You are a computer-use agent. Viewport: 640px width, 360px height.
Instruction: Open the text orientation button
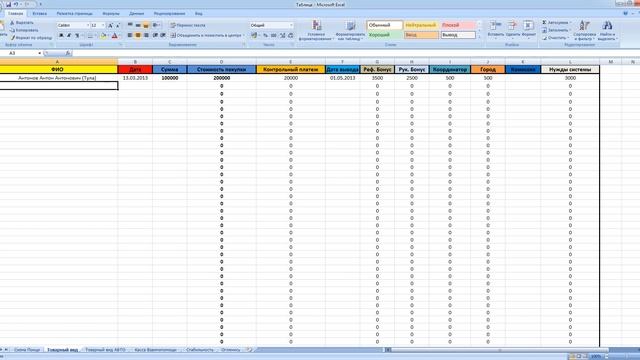[156, 25]
